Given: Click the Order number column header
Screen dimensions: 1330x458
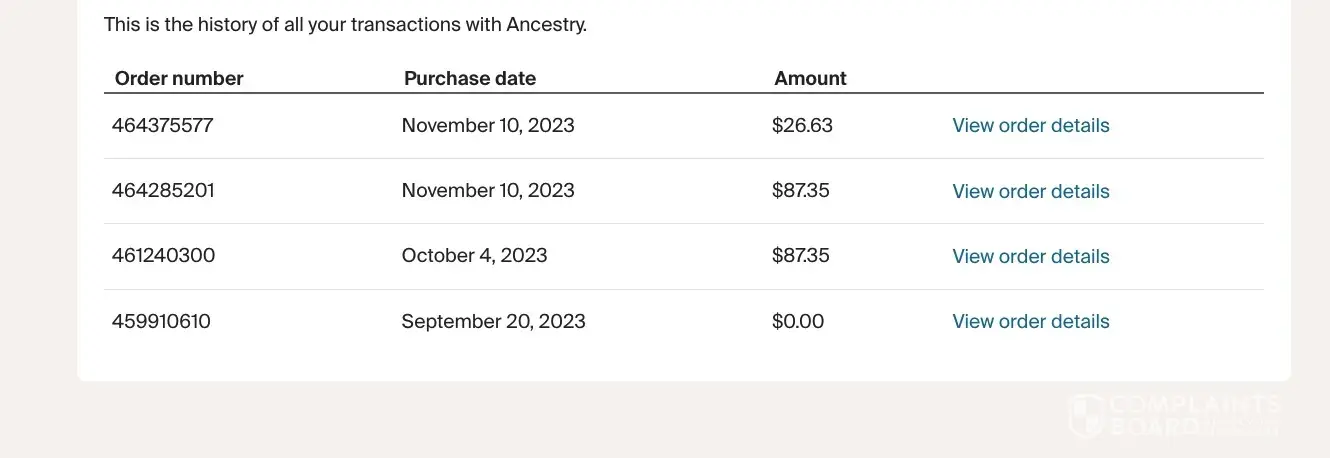Looking at the screenshot, I should point(179,78).
